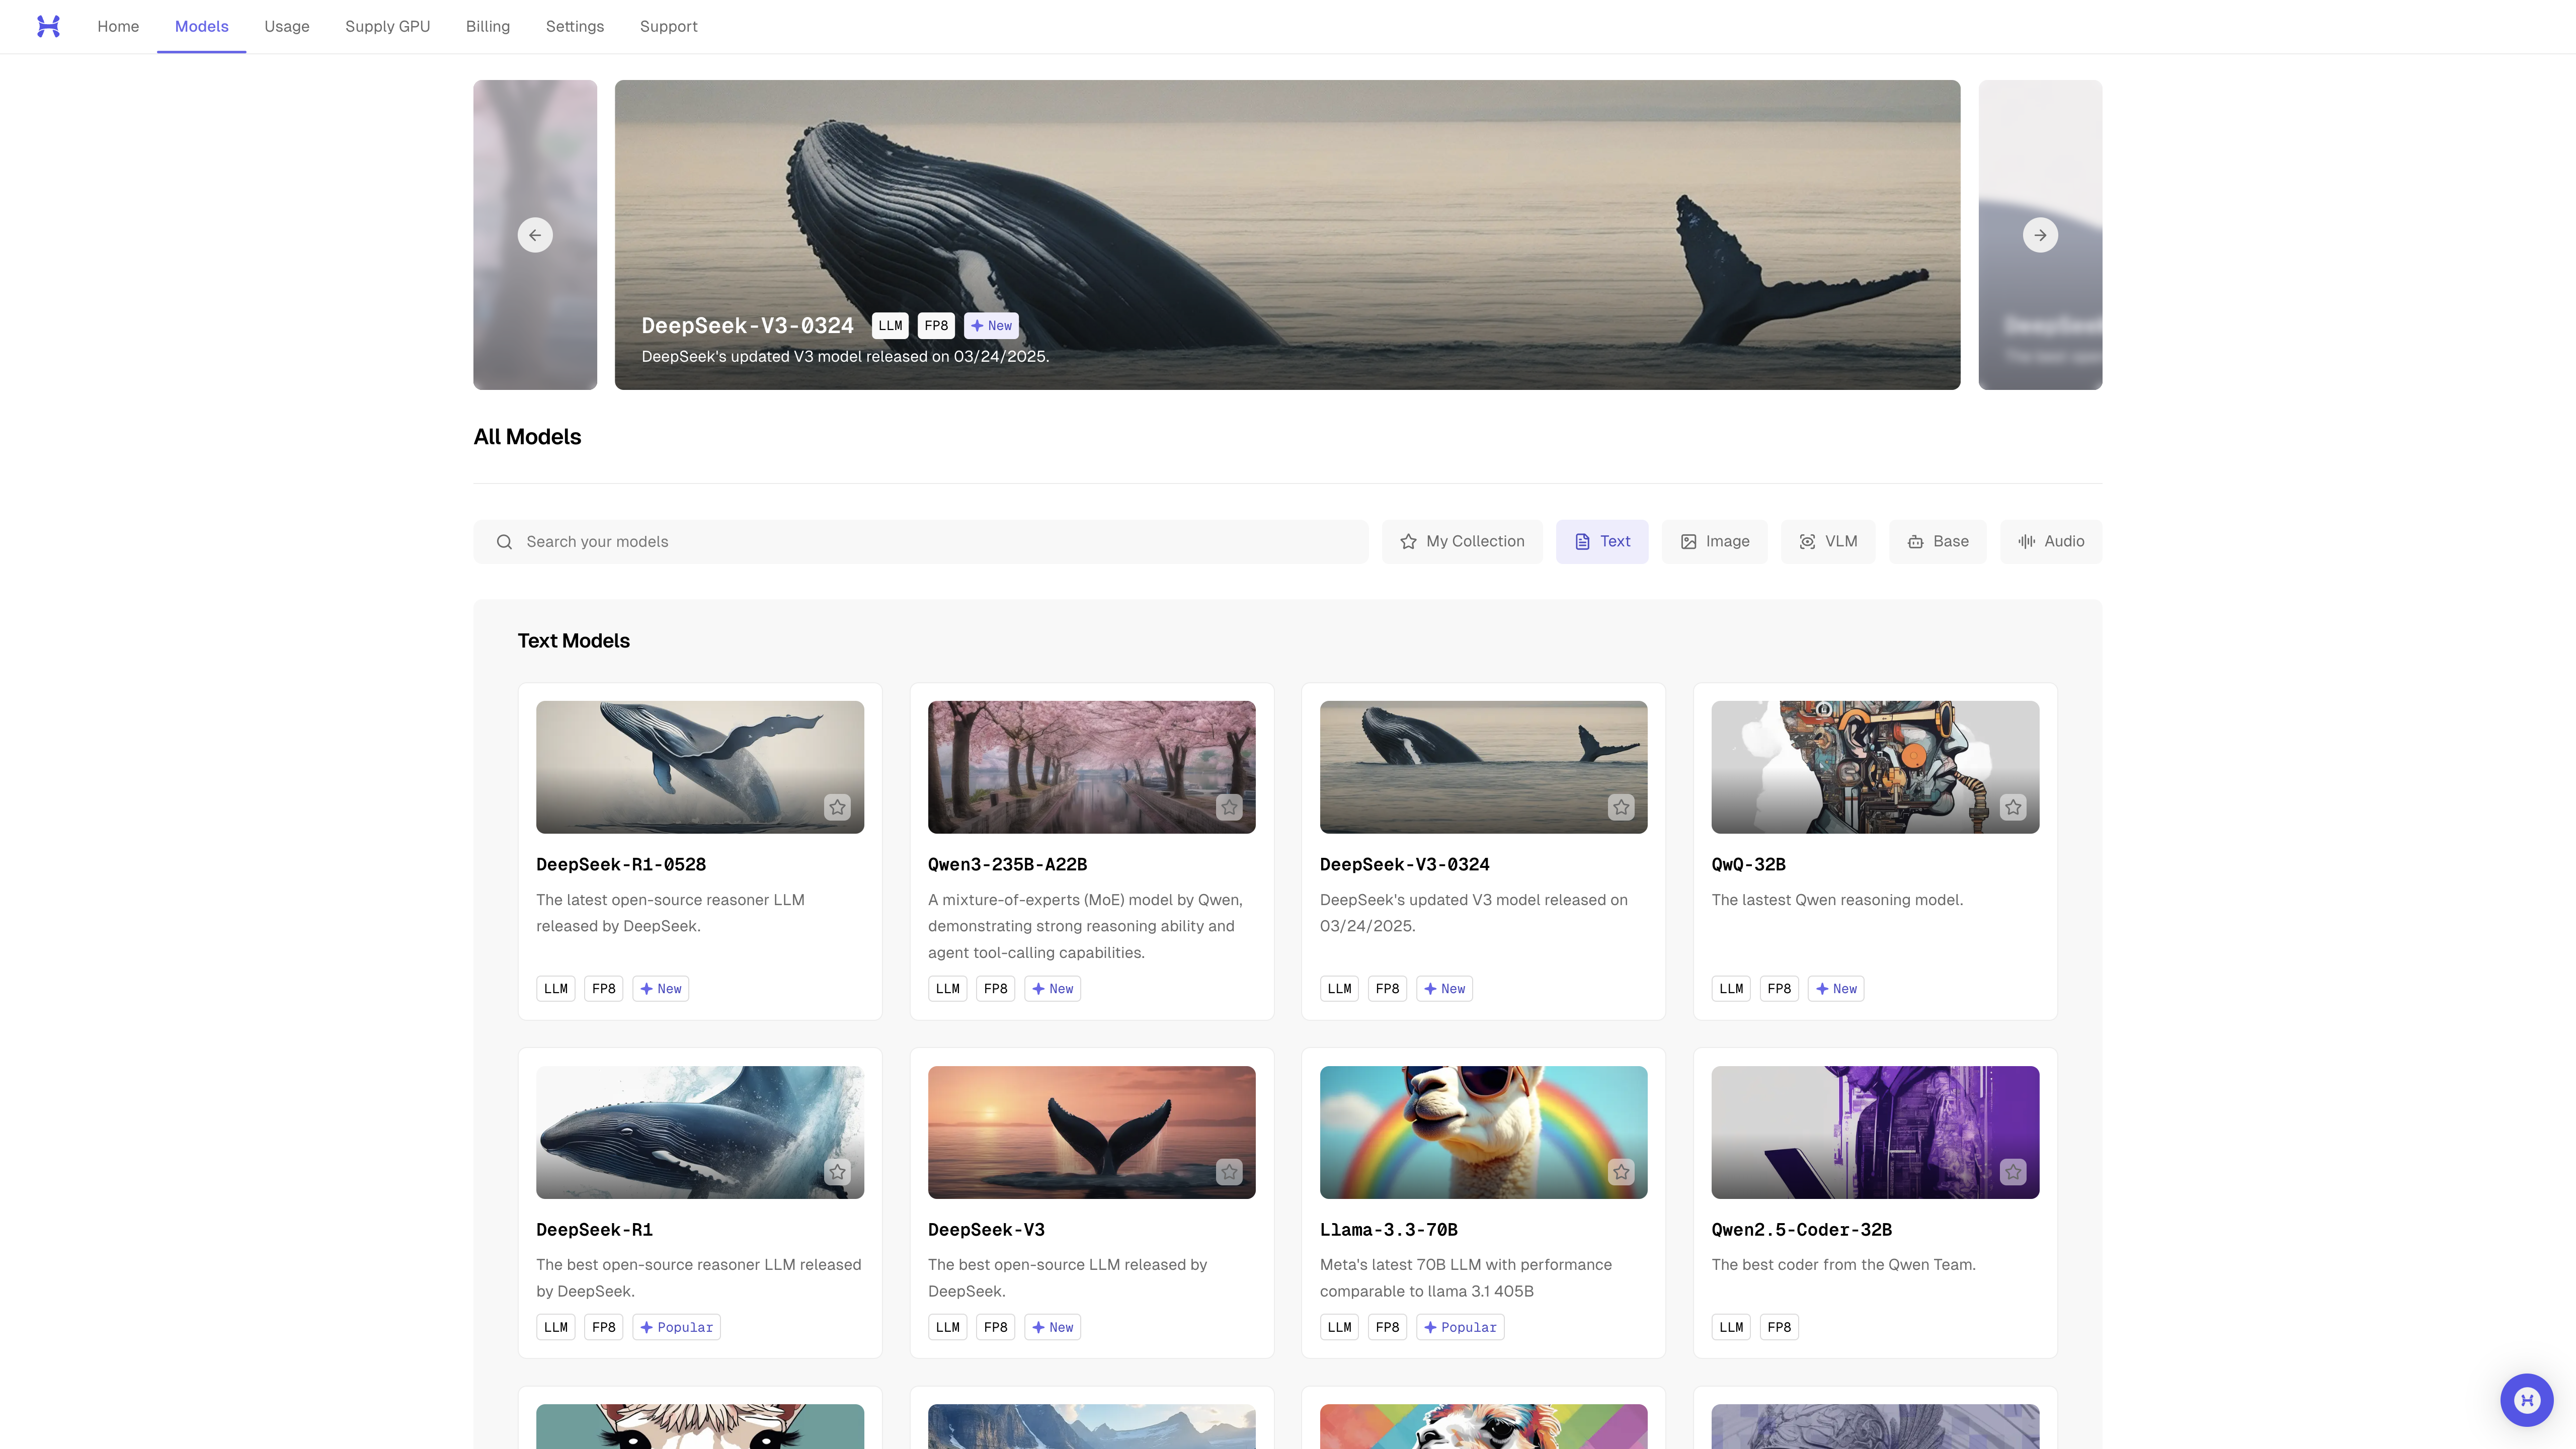Image resolution: width=2576 pixels, height=1449 pixels.
Task: Filter by My Collection
Action: [x=1462, y=542]
